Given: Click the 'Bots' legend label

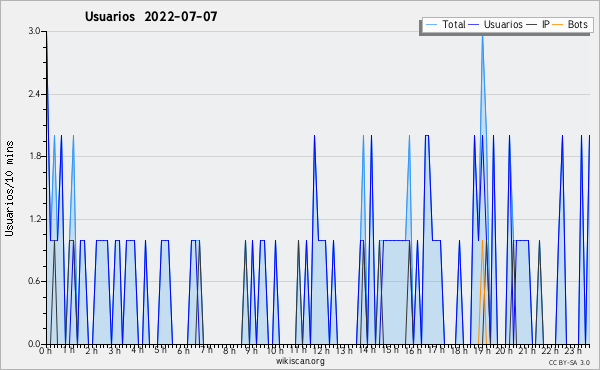Looking at the screenshot, I should click(x=577, y=24).
